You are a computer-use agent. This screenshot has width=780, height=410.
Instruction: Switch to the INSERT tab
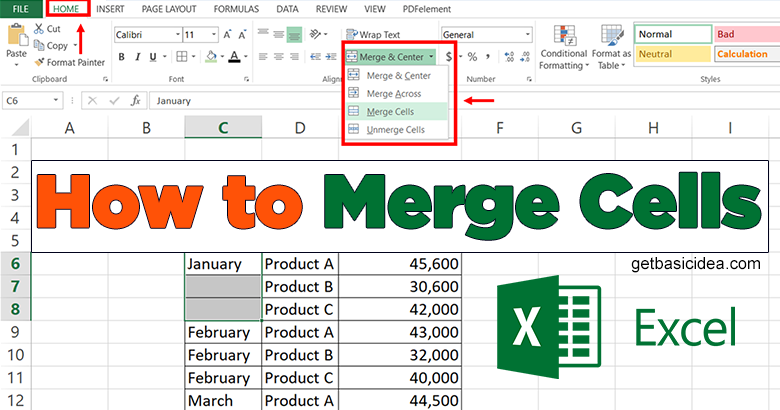coord(110,9)
